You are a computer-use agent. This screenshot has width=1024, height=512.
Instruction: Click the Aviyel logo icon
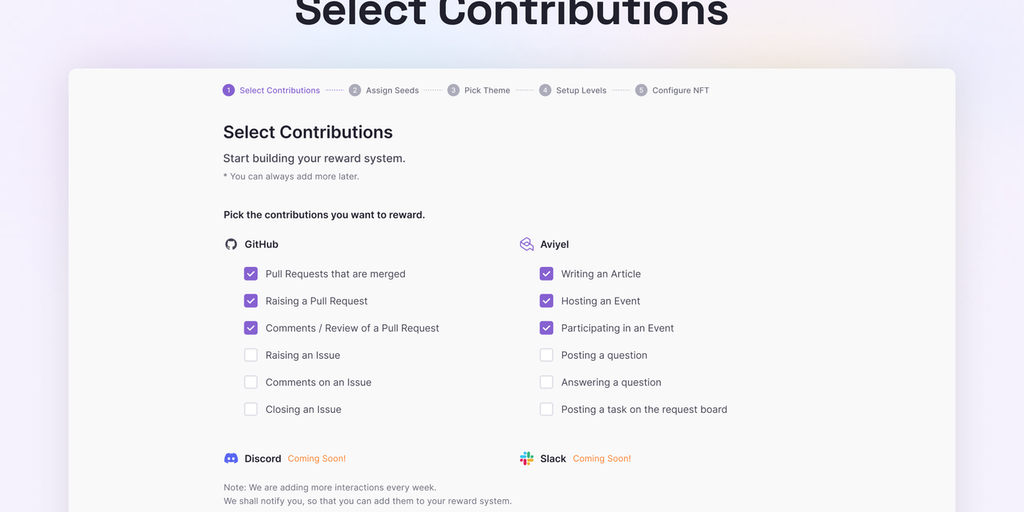coord(527,244)
